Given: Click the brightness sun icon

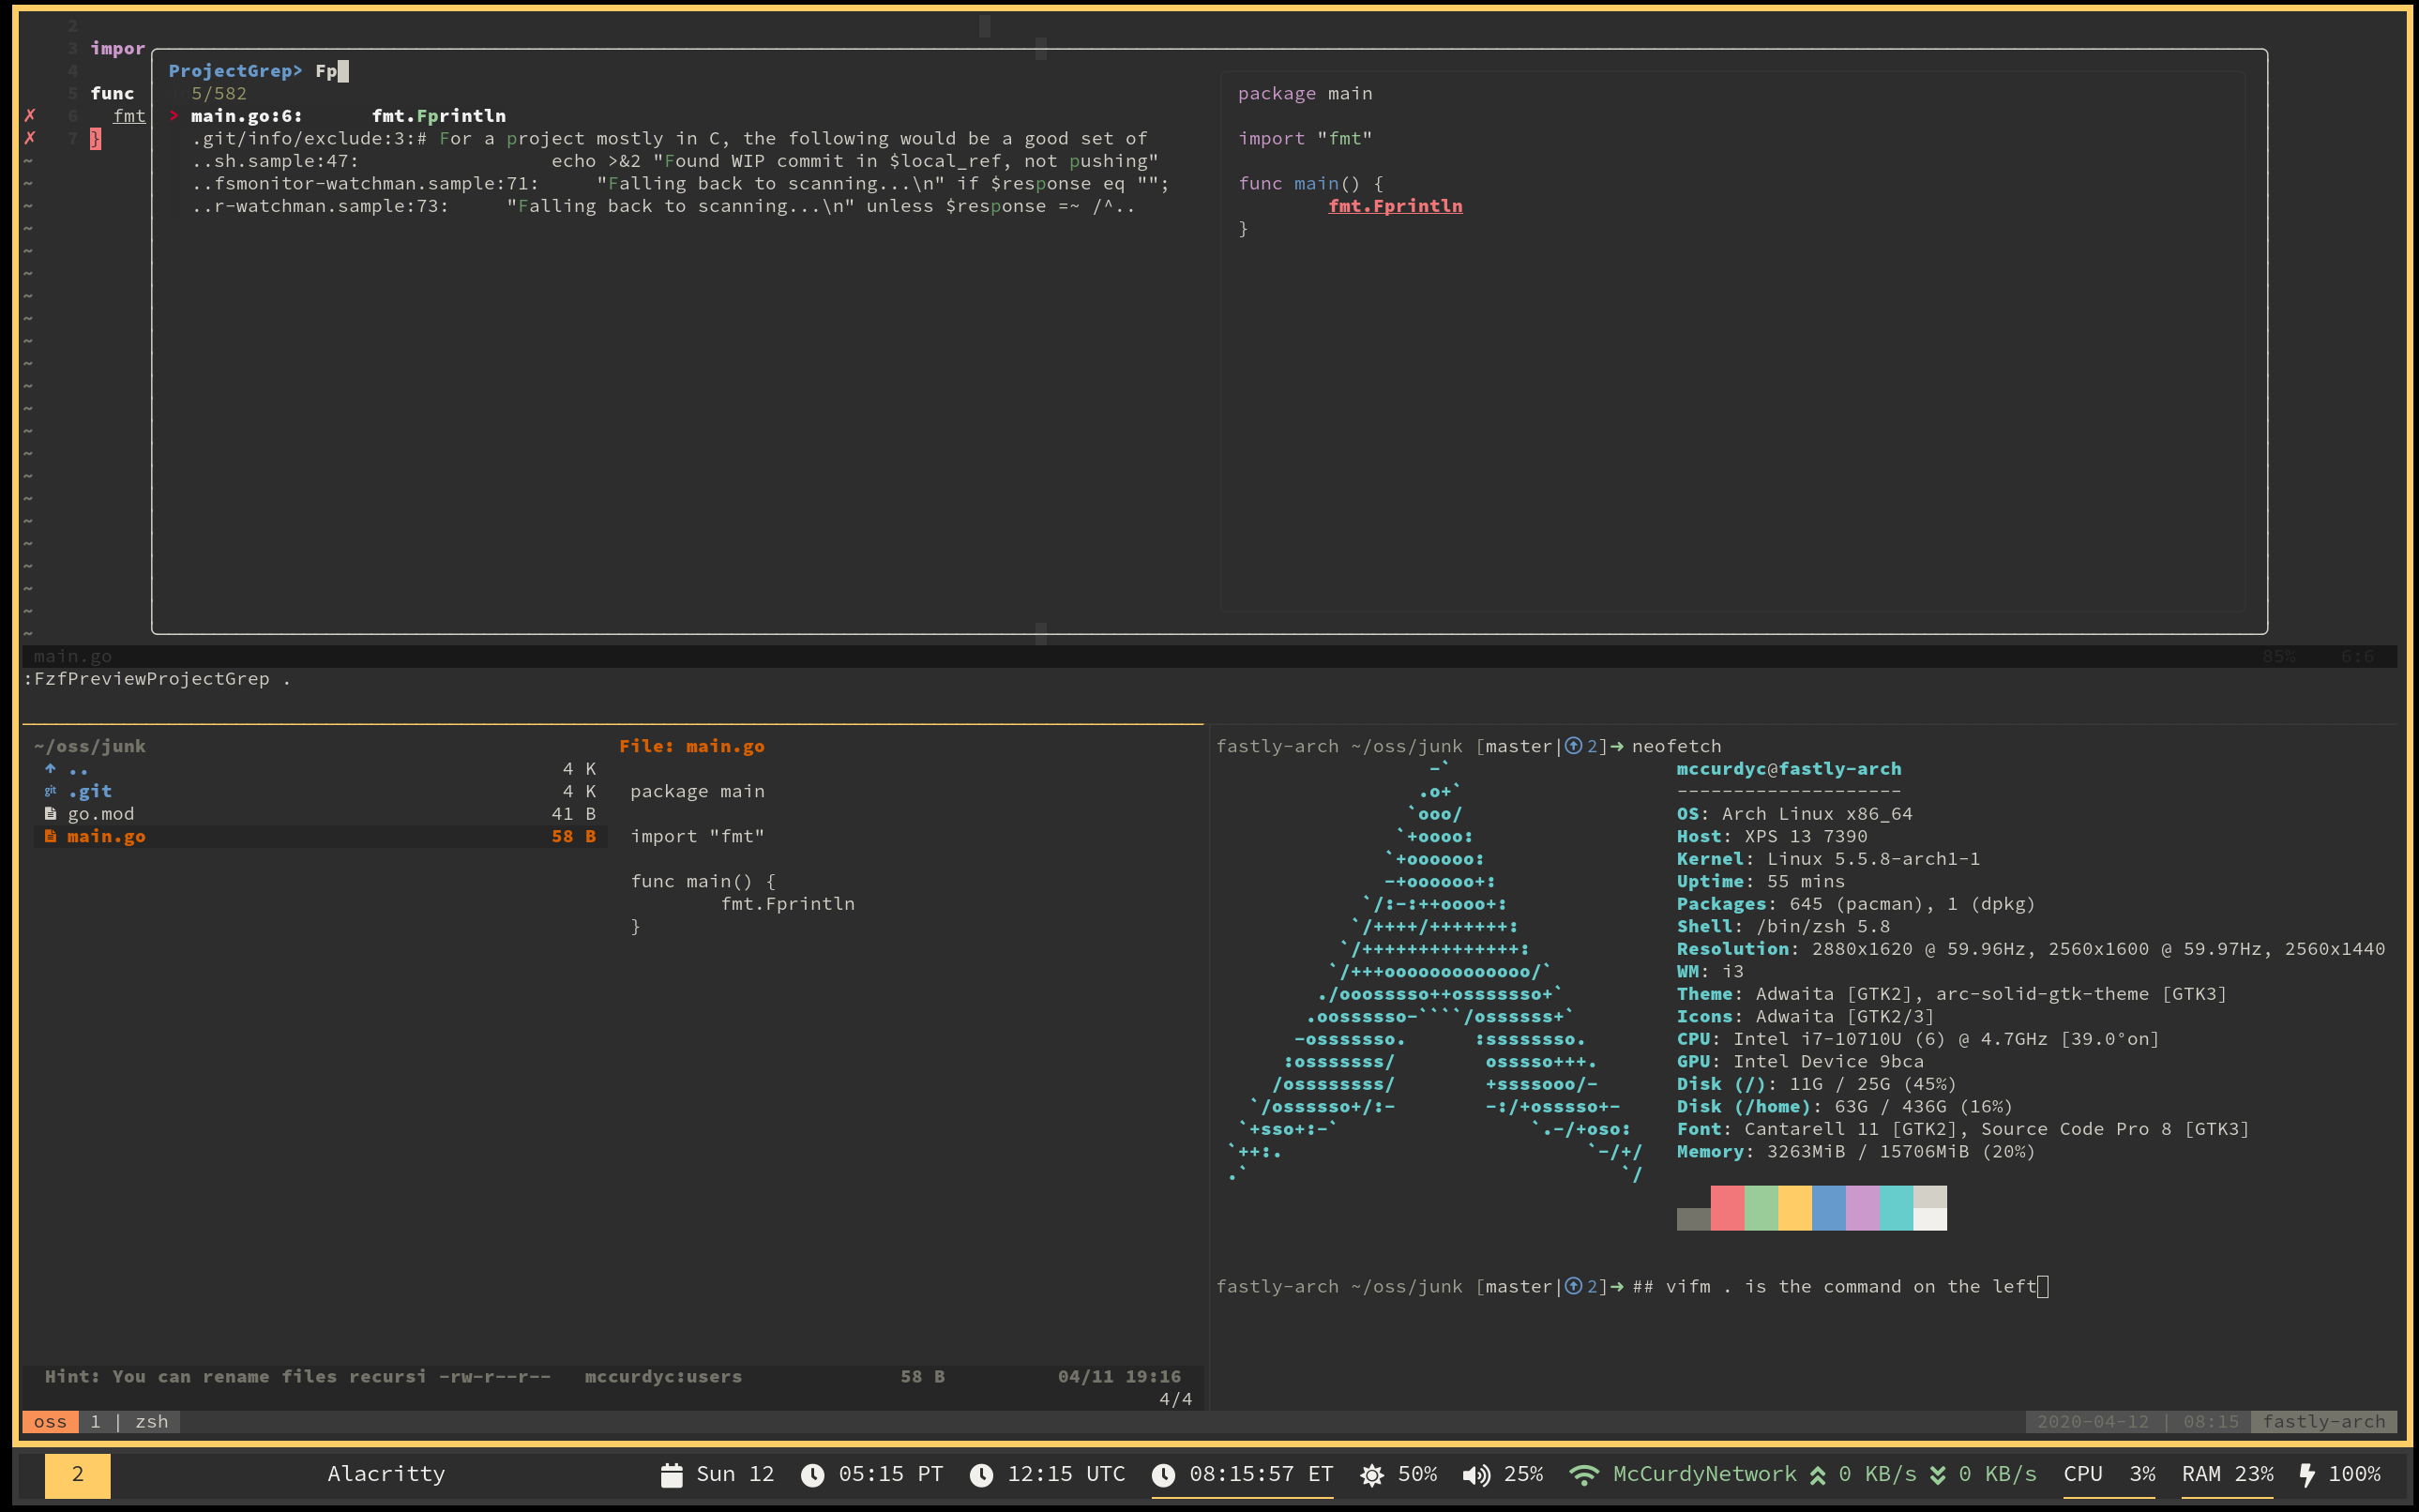Looking at the screenshot, I should [1372, 1475].
